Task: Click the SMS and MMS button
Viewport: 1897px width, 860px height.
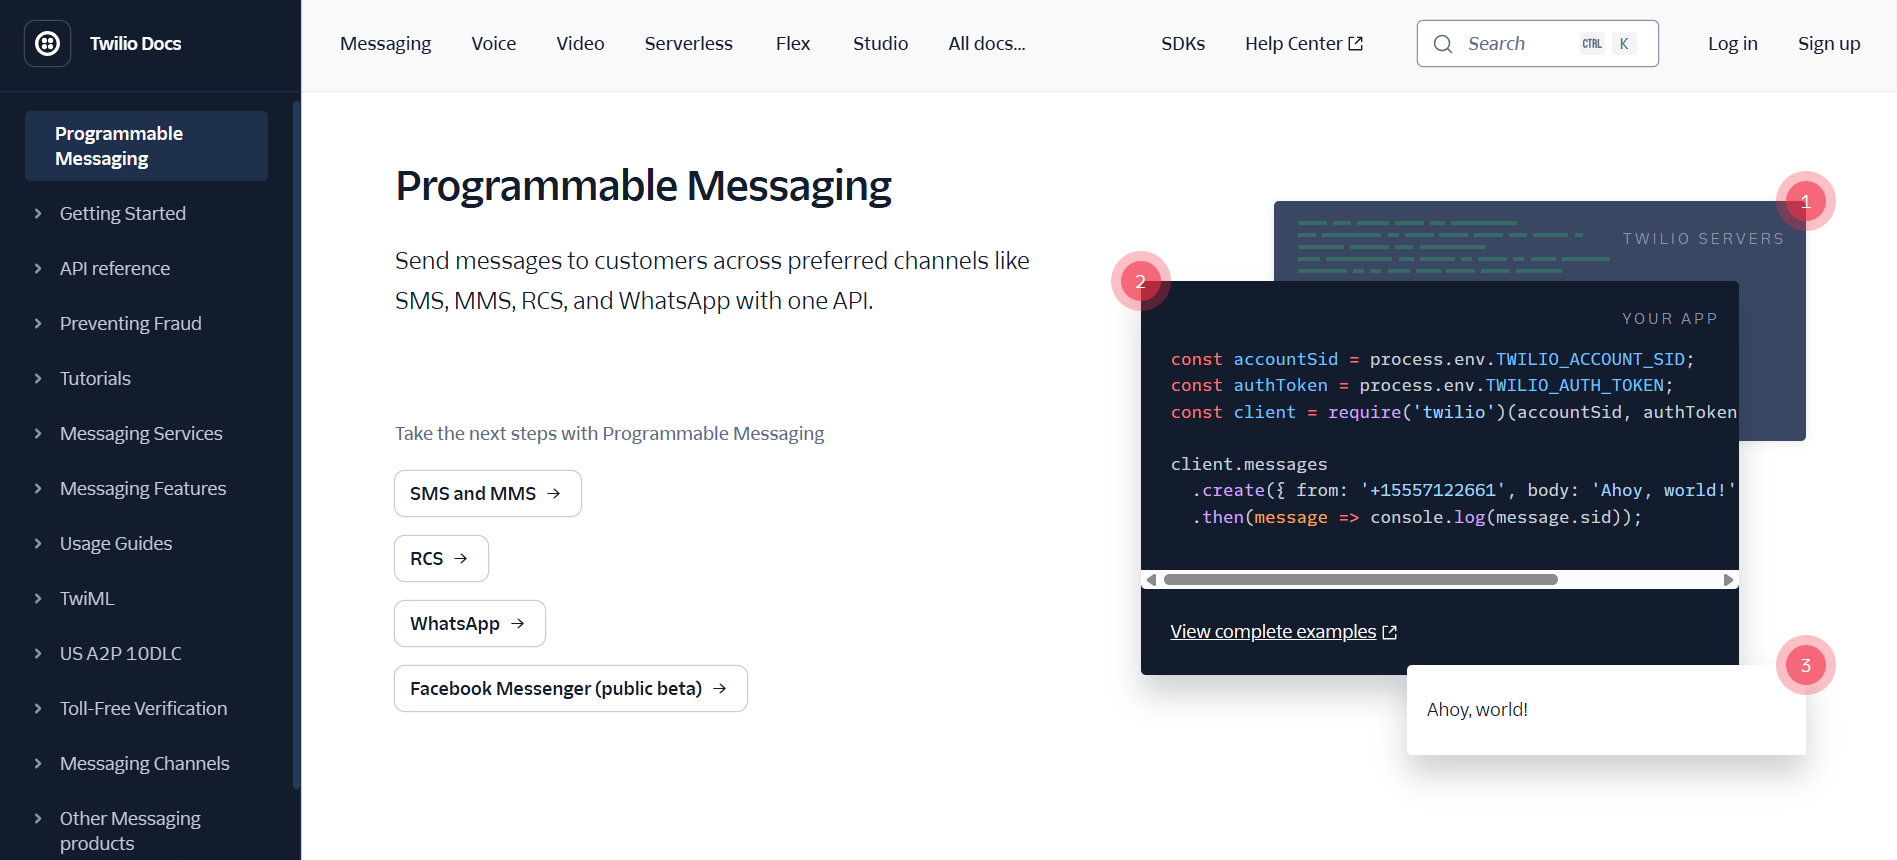Action: (488, 494)
